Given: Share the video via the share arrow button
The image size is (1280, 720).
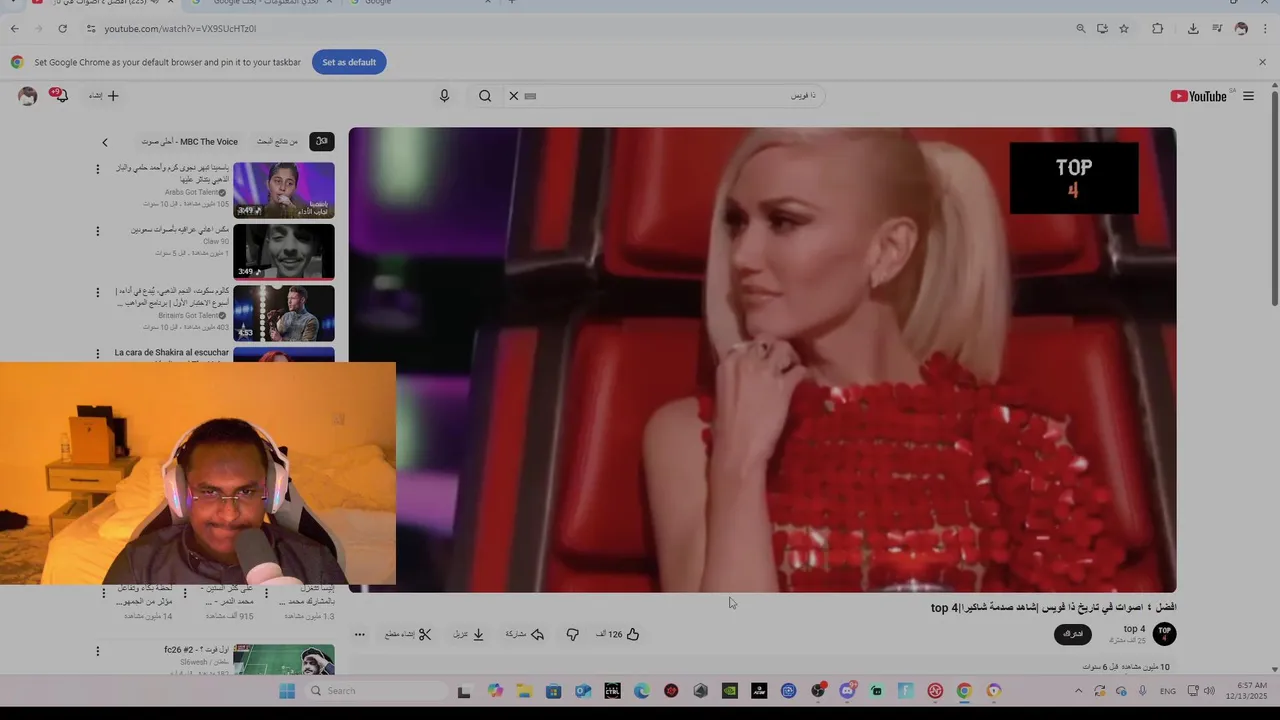Looking at the screenshot, I should pyautogui.click(x=525, y=634).
